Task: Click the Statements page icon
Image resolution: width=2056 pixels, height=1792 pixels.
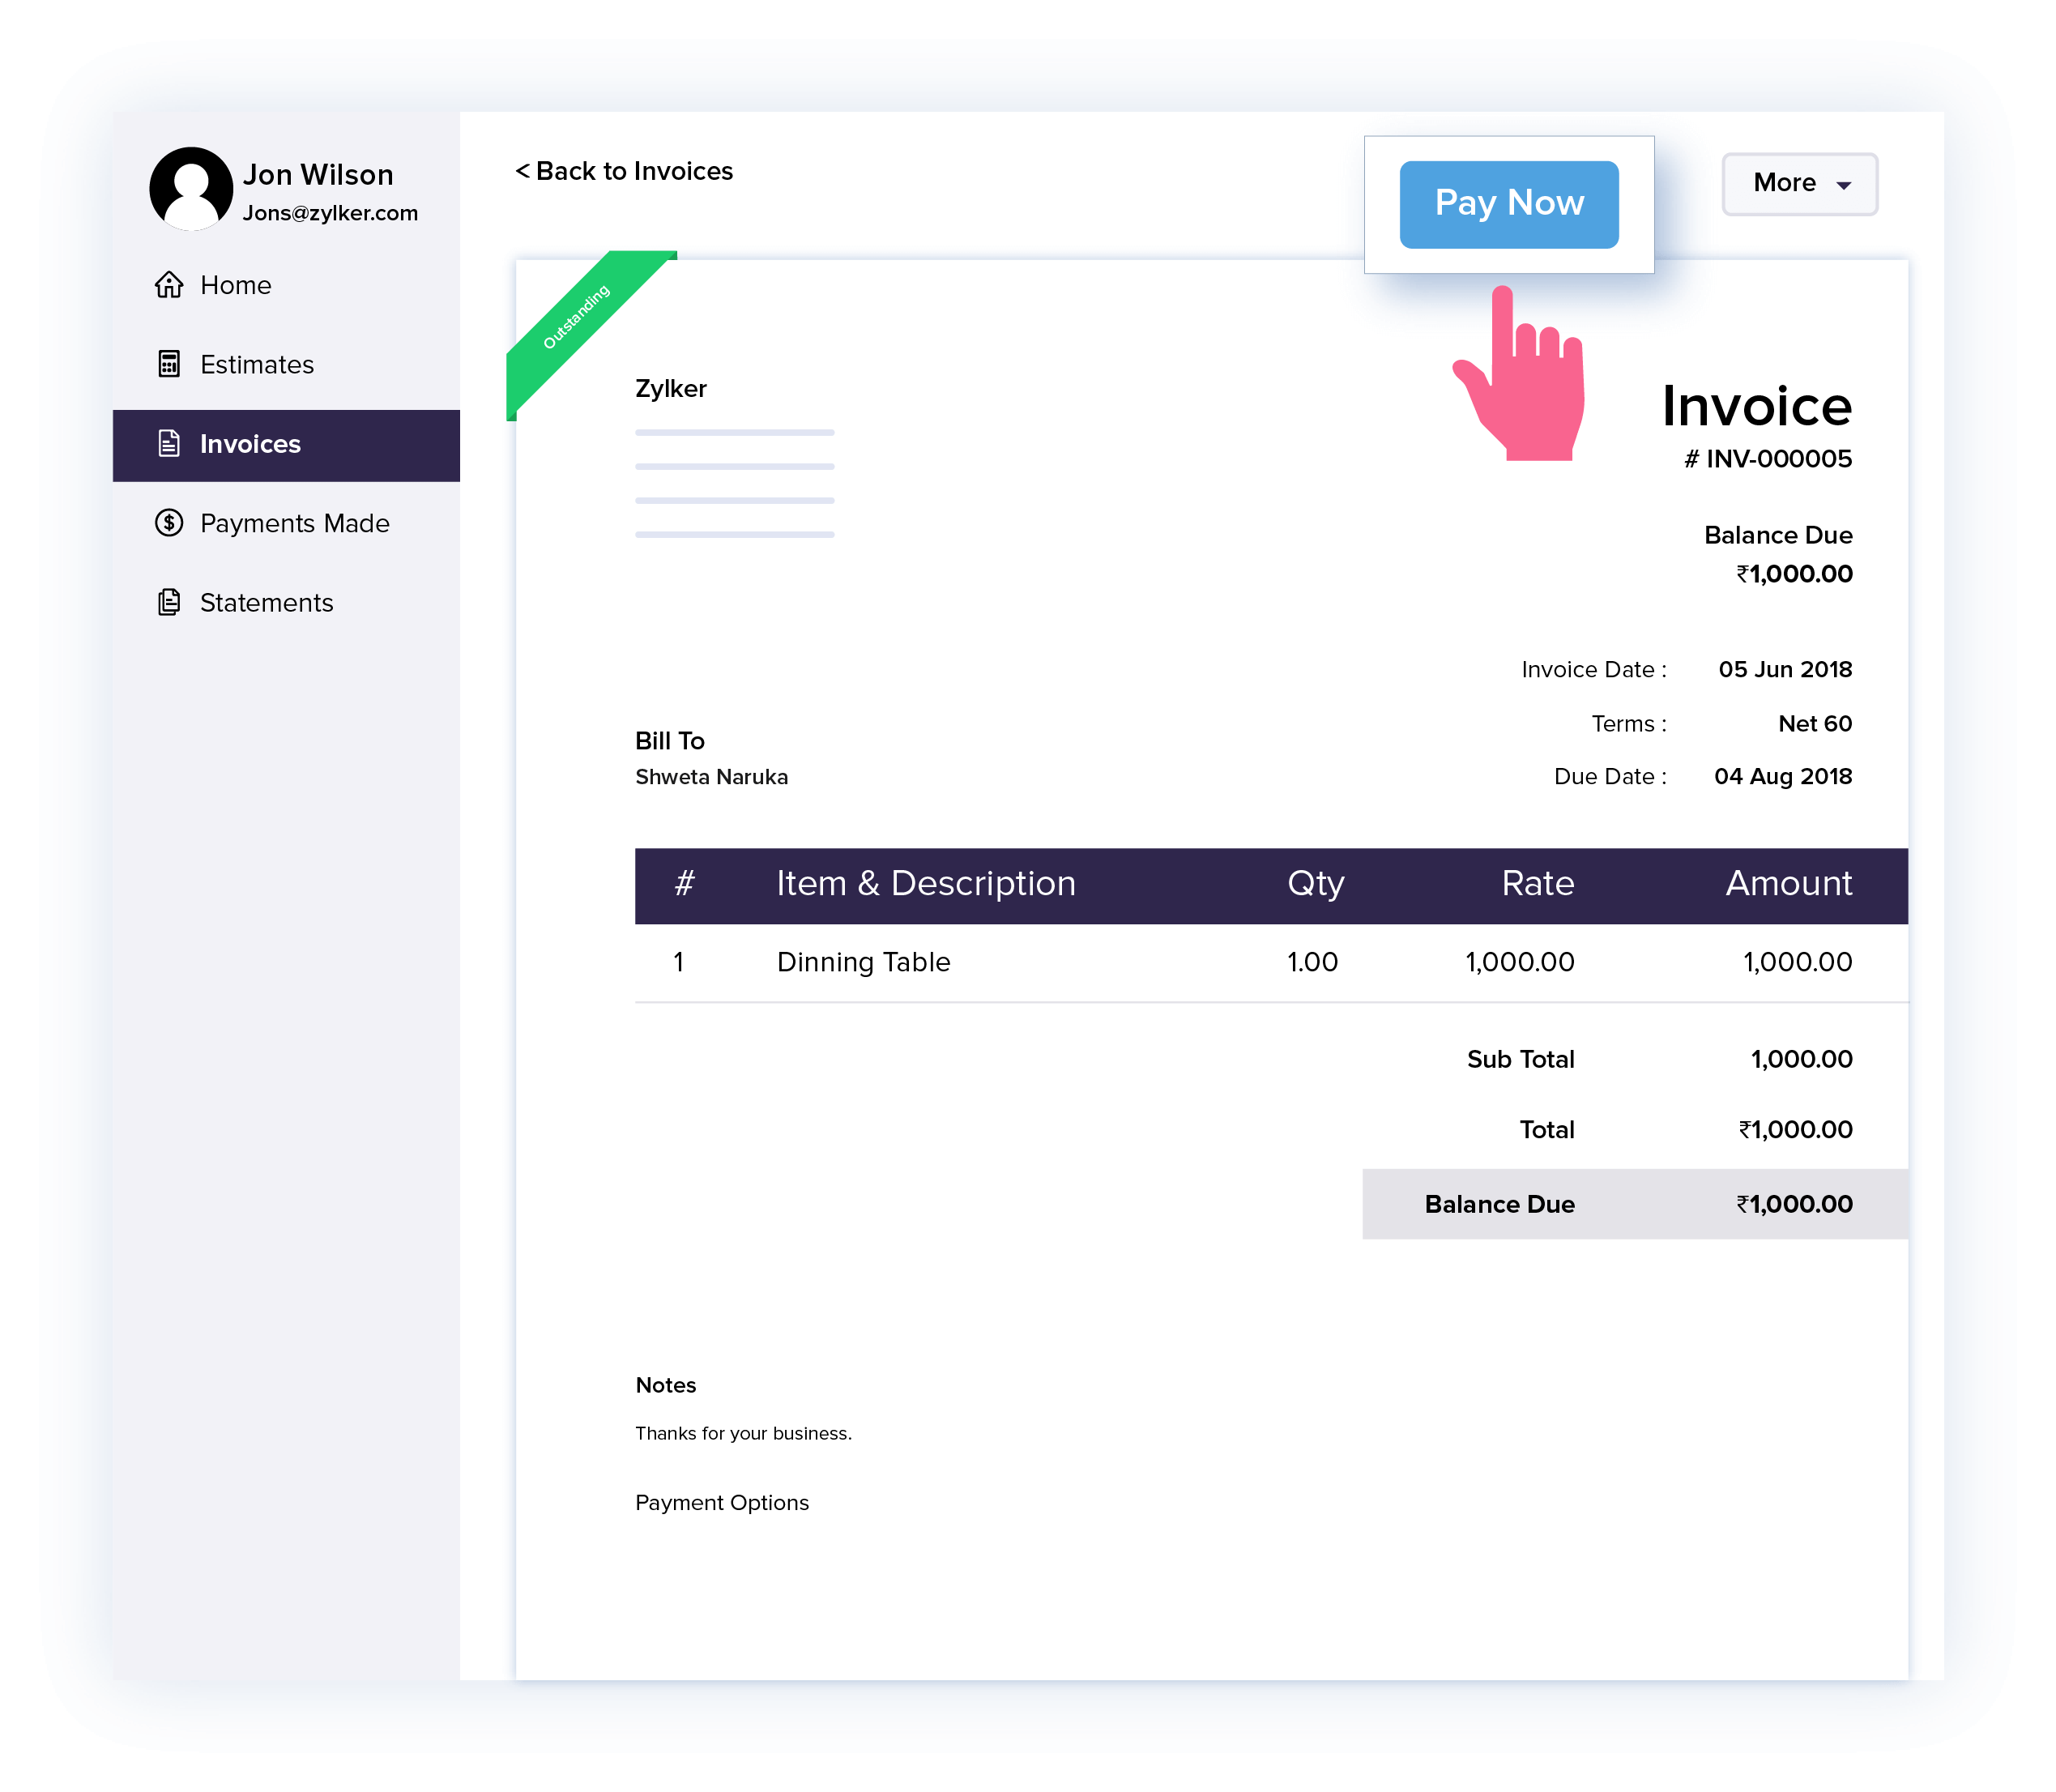Action: click(169, 602)
